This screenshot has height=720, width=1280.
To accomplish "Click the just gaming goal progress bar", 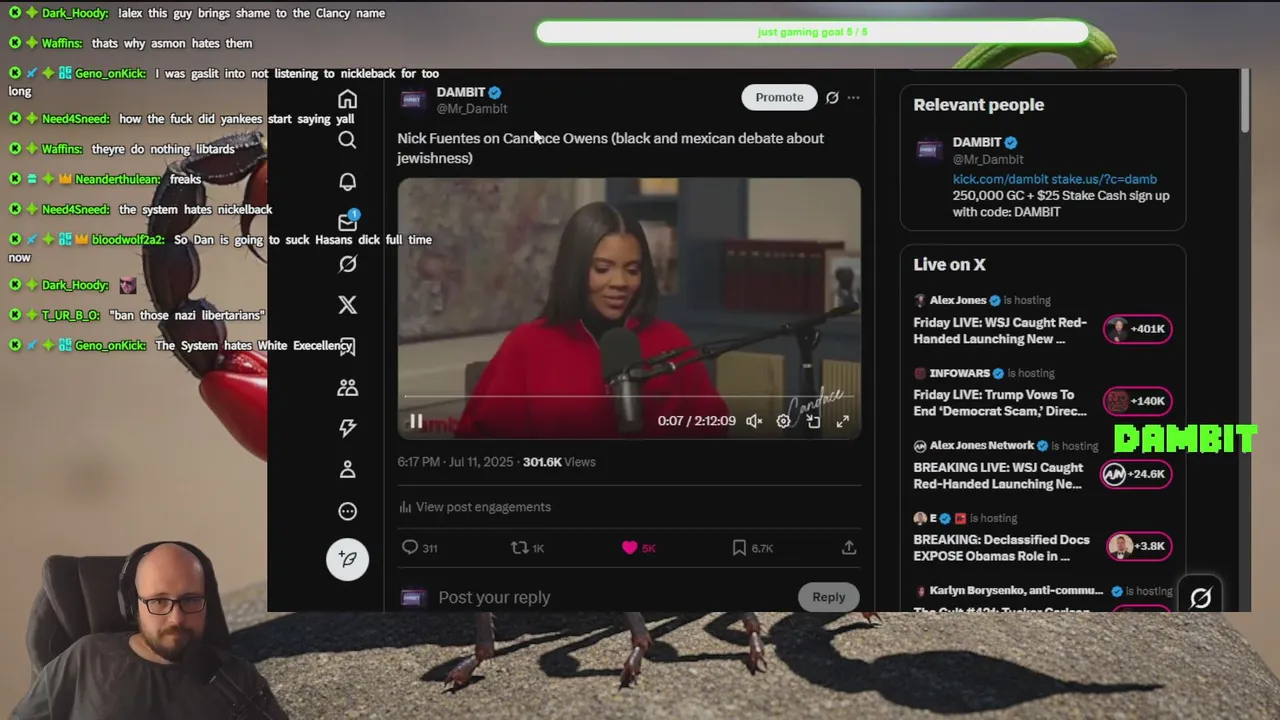I will point(812,32).
